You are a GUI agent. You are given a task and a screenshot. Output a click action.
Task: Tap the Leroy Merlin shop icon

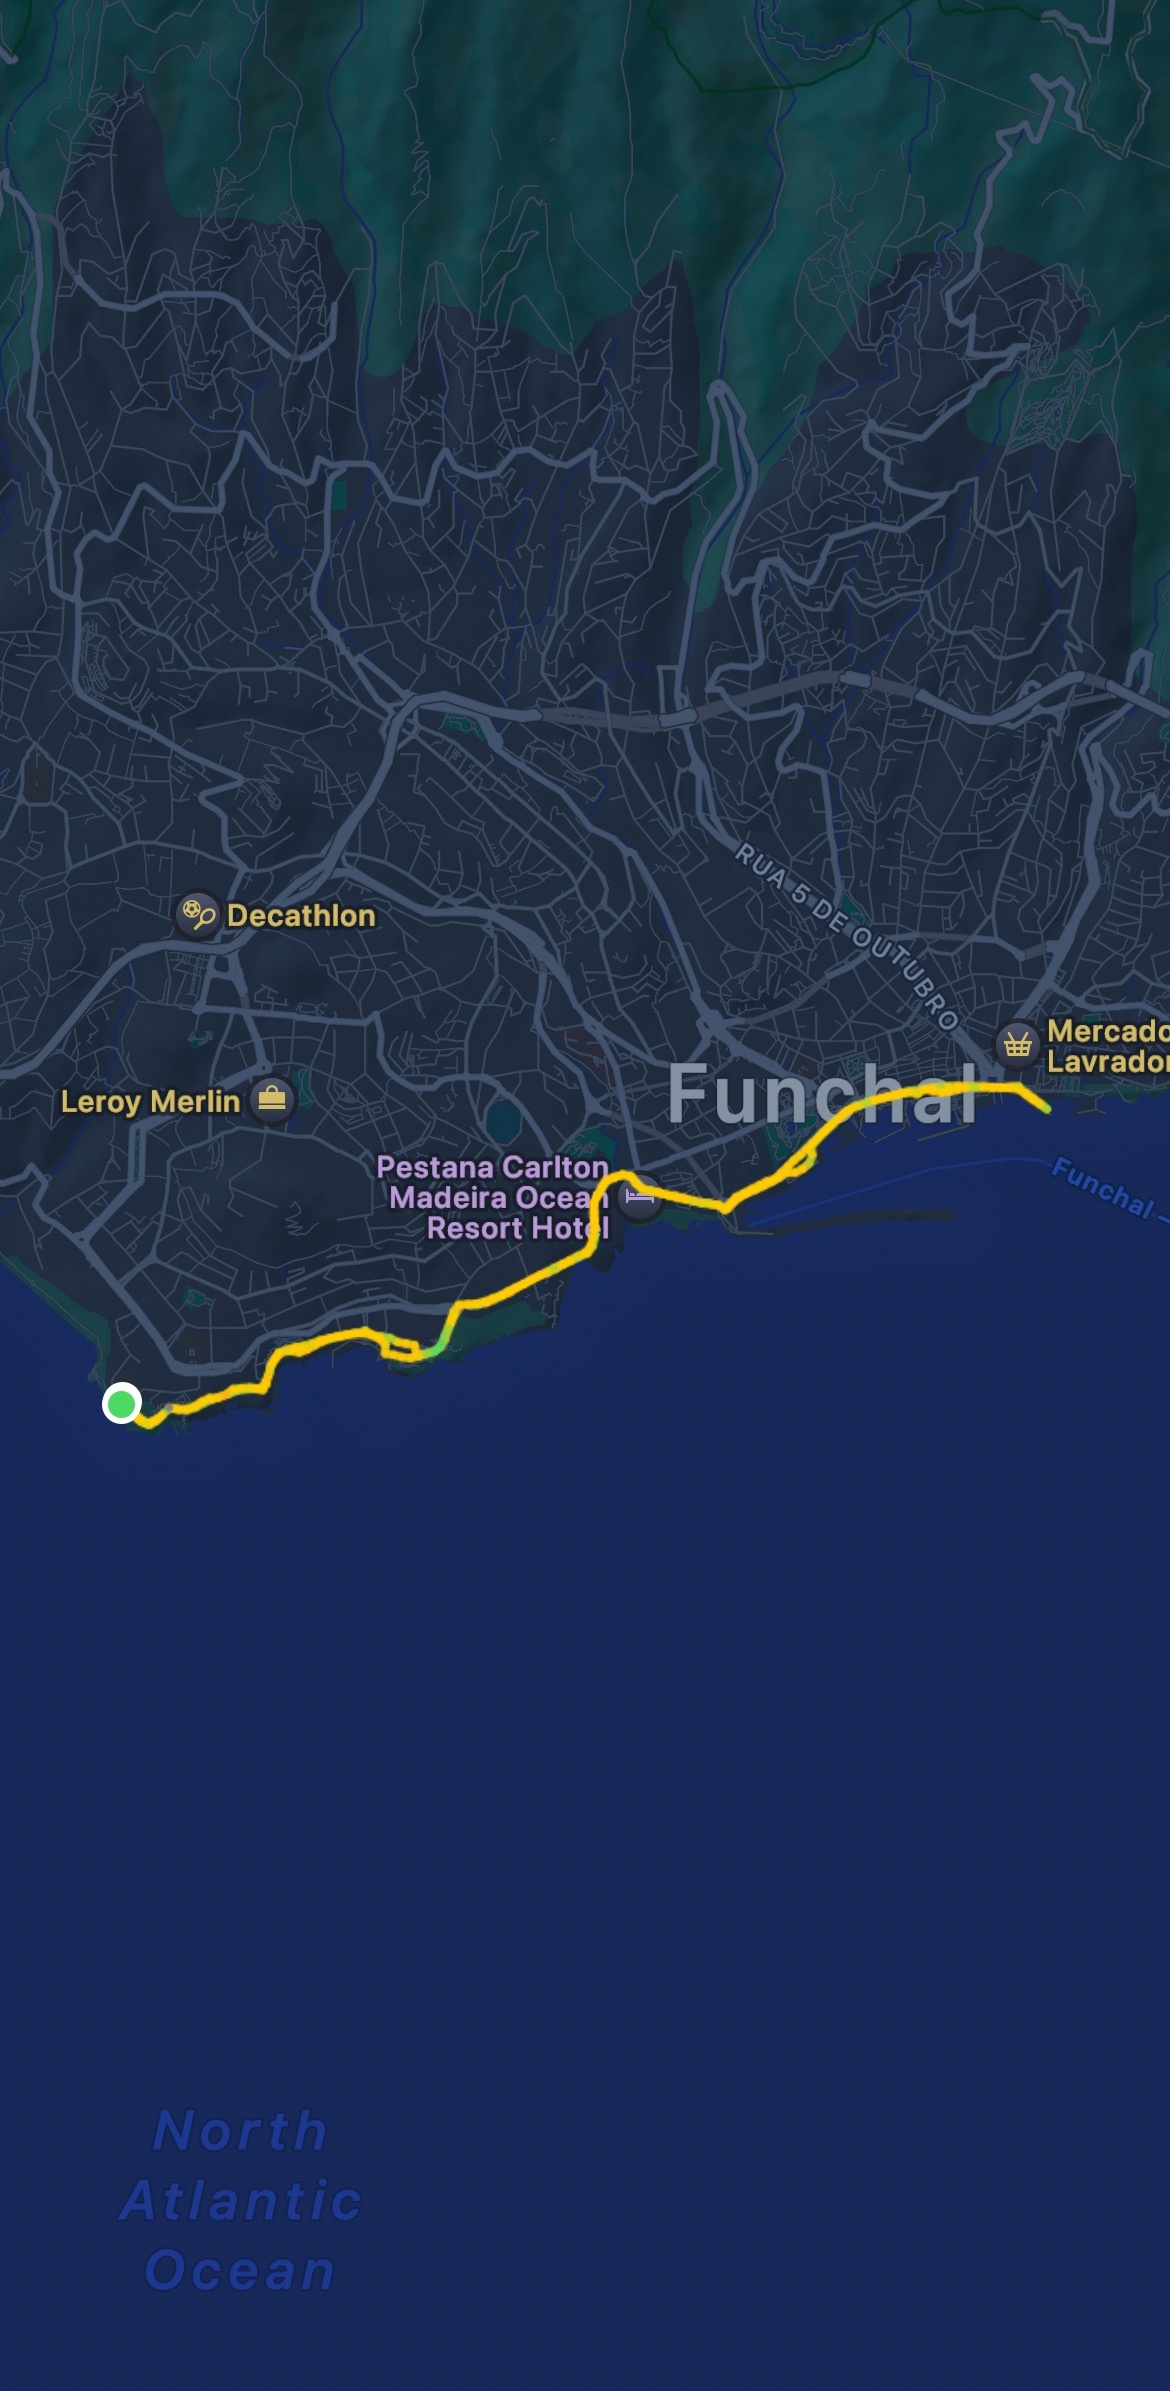pyautogui.click(x=271, y=1100)
